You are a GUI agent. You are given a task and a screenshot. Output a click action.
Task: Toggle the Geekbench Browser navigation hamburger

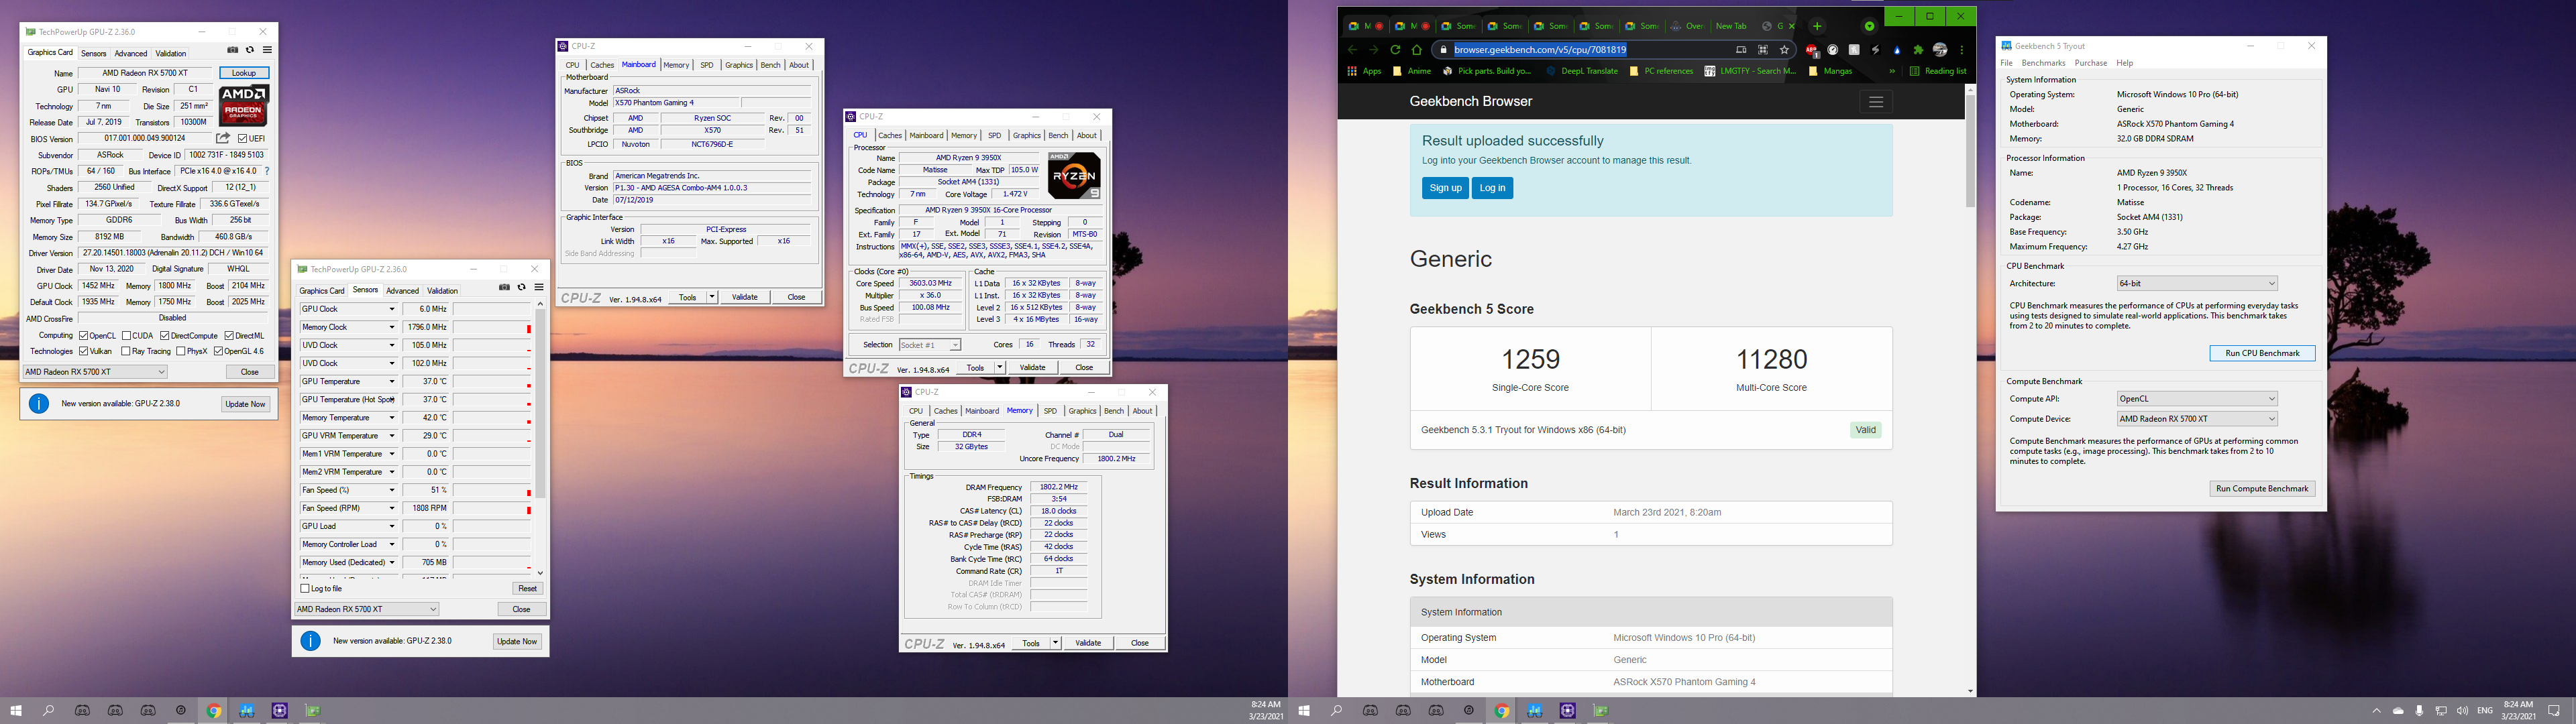click(1875, 102)
